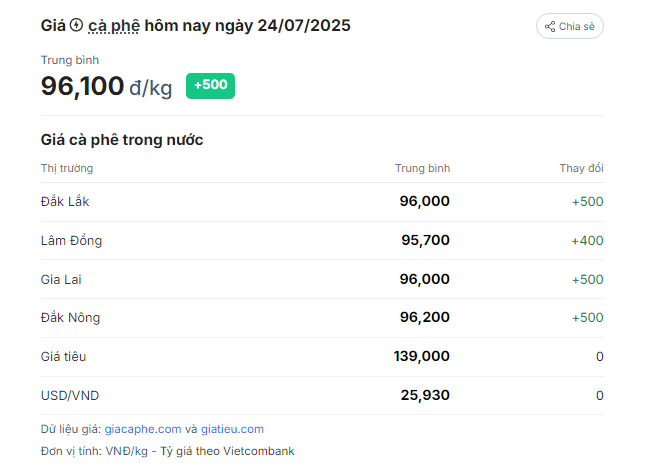Viewport: 670px width, 476px height.
Task: Click the 96,100 average price value
Action: click(x=82, y=86)
